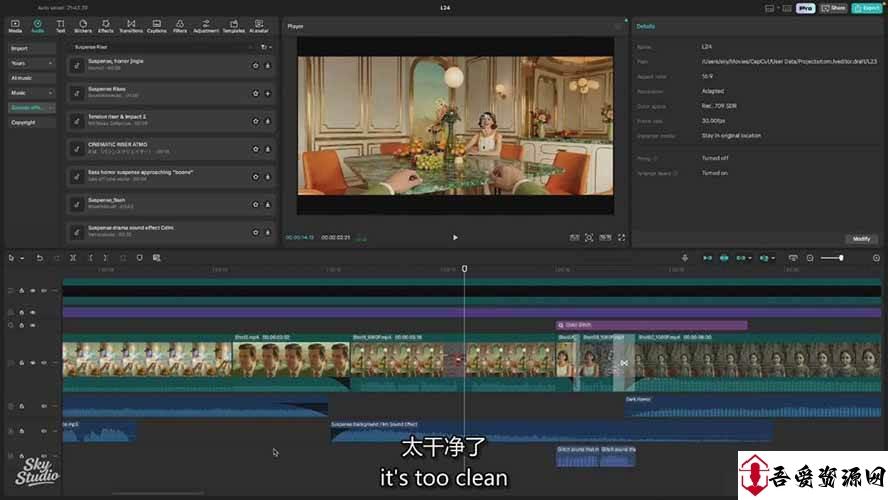Mute the first blue audio track
The image size is (888, 500).
pos(44,406)
